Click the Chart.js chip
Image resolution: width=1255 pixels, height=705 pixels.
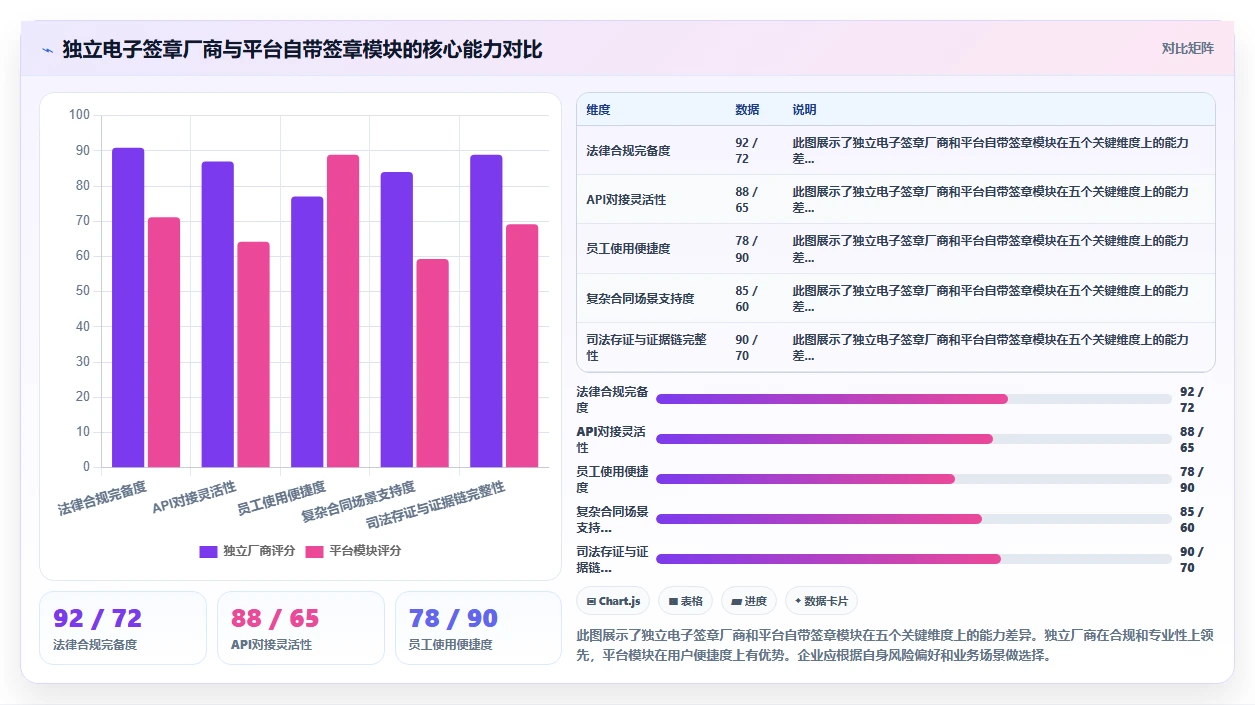(614, 601)
